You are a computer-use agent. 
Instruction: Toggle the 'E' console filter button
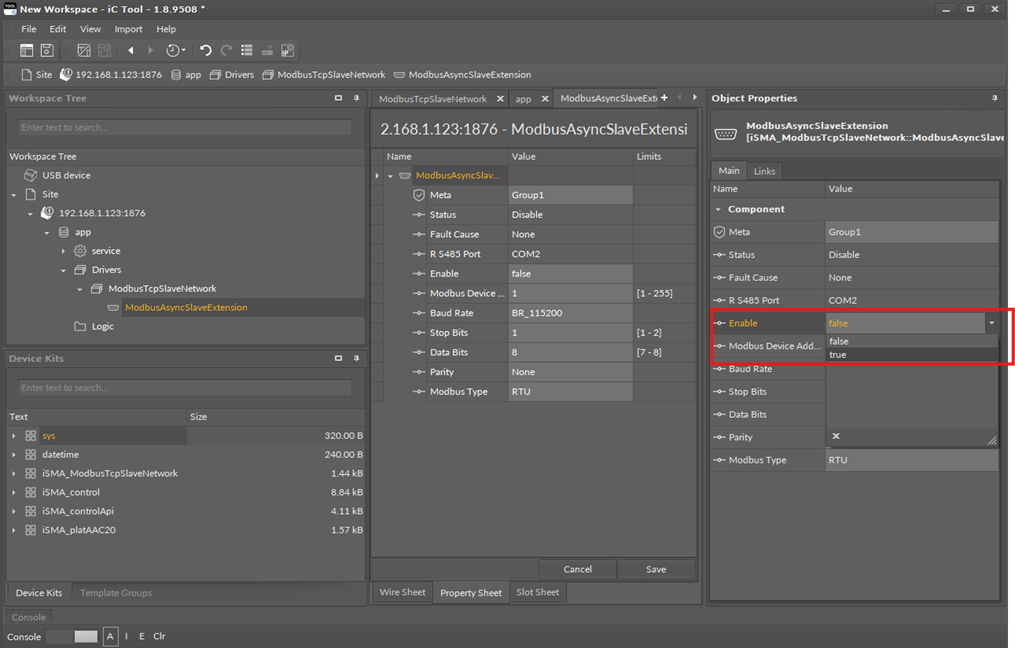pyautogui.click(x=142, y=636)
